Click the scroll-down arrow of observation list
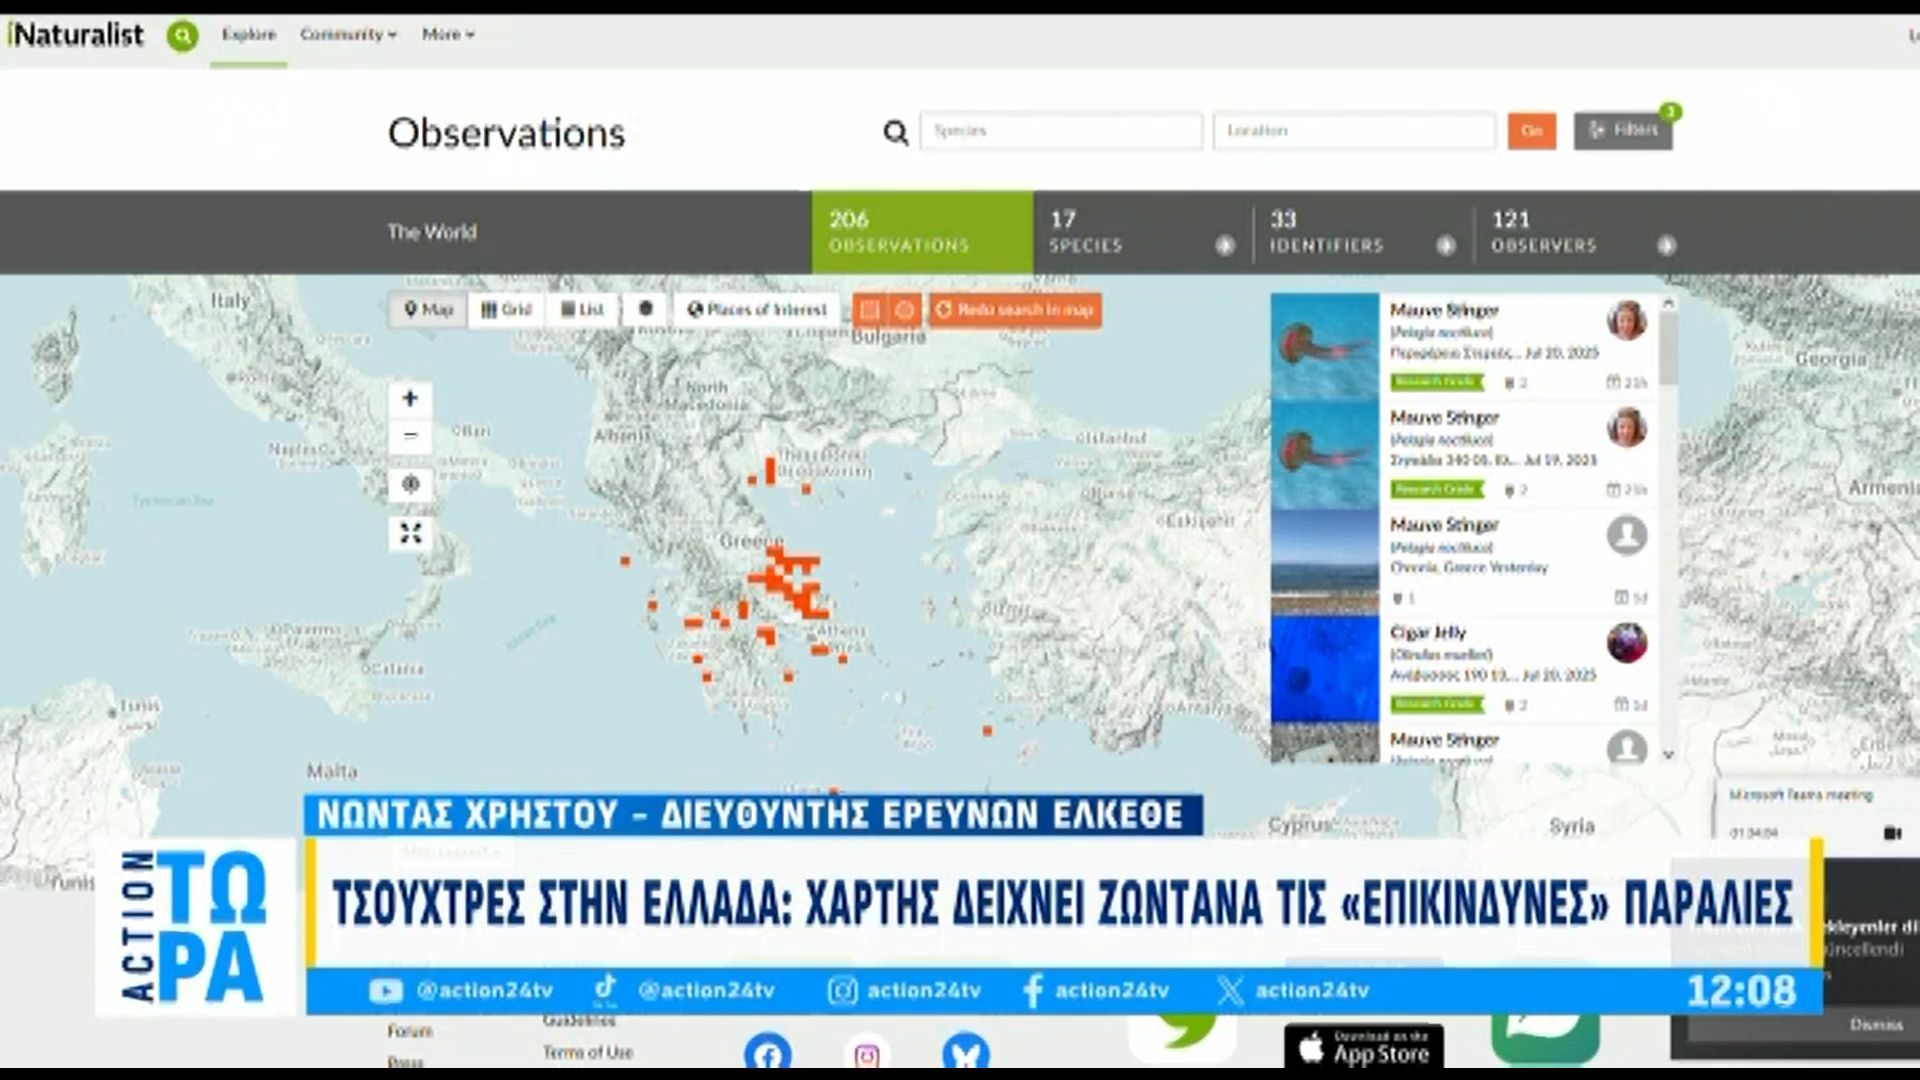Image resolution: width=1920 pixels, height=1080 pixels. (x=1668, y=755)
